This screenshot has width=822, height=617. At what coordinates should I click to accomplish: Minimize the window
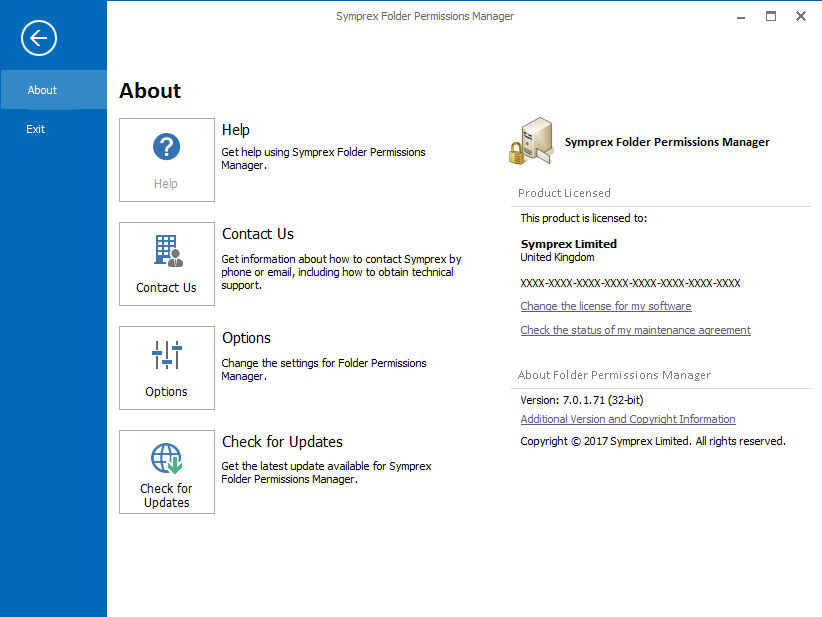pos(741,17)
